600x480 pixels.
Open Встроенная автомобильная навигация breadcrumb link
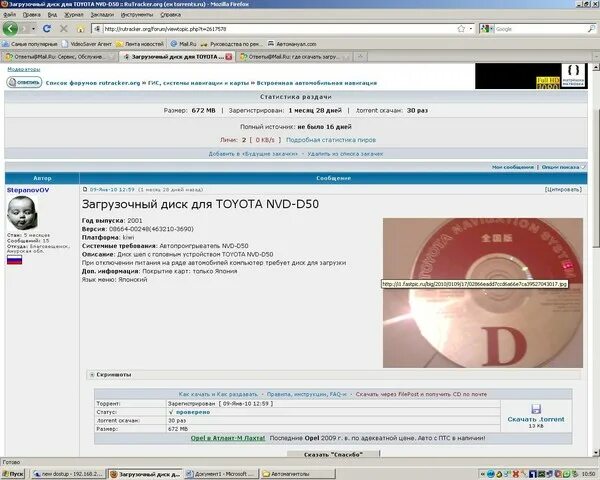click(x=316, y=83)
